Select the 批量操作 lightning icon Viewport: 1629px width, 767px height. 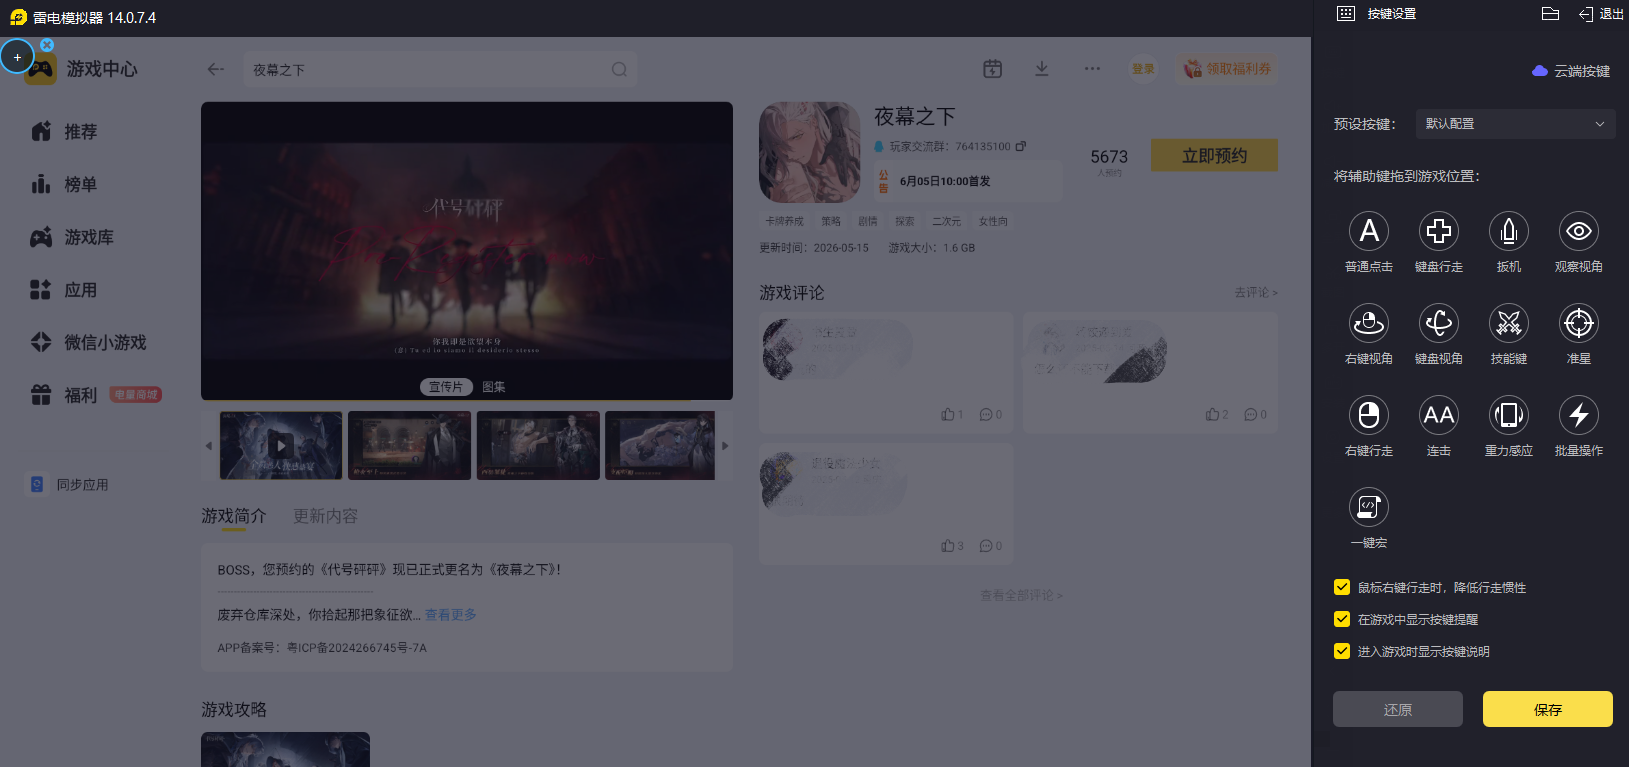(1579, 415)
